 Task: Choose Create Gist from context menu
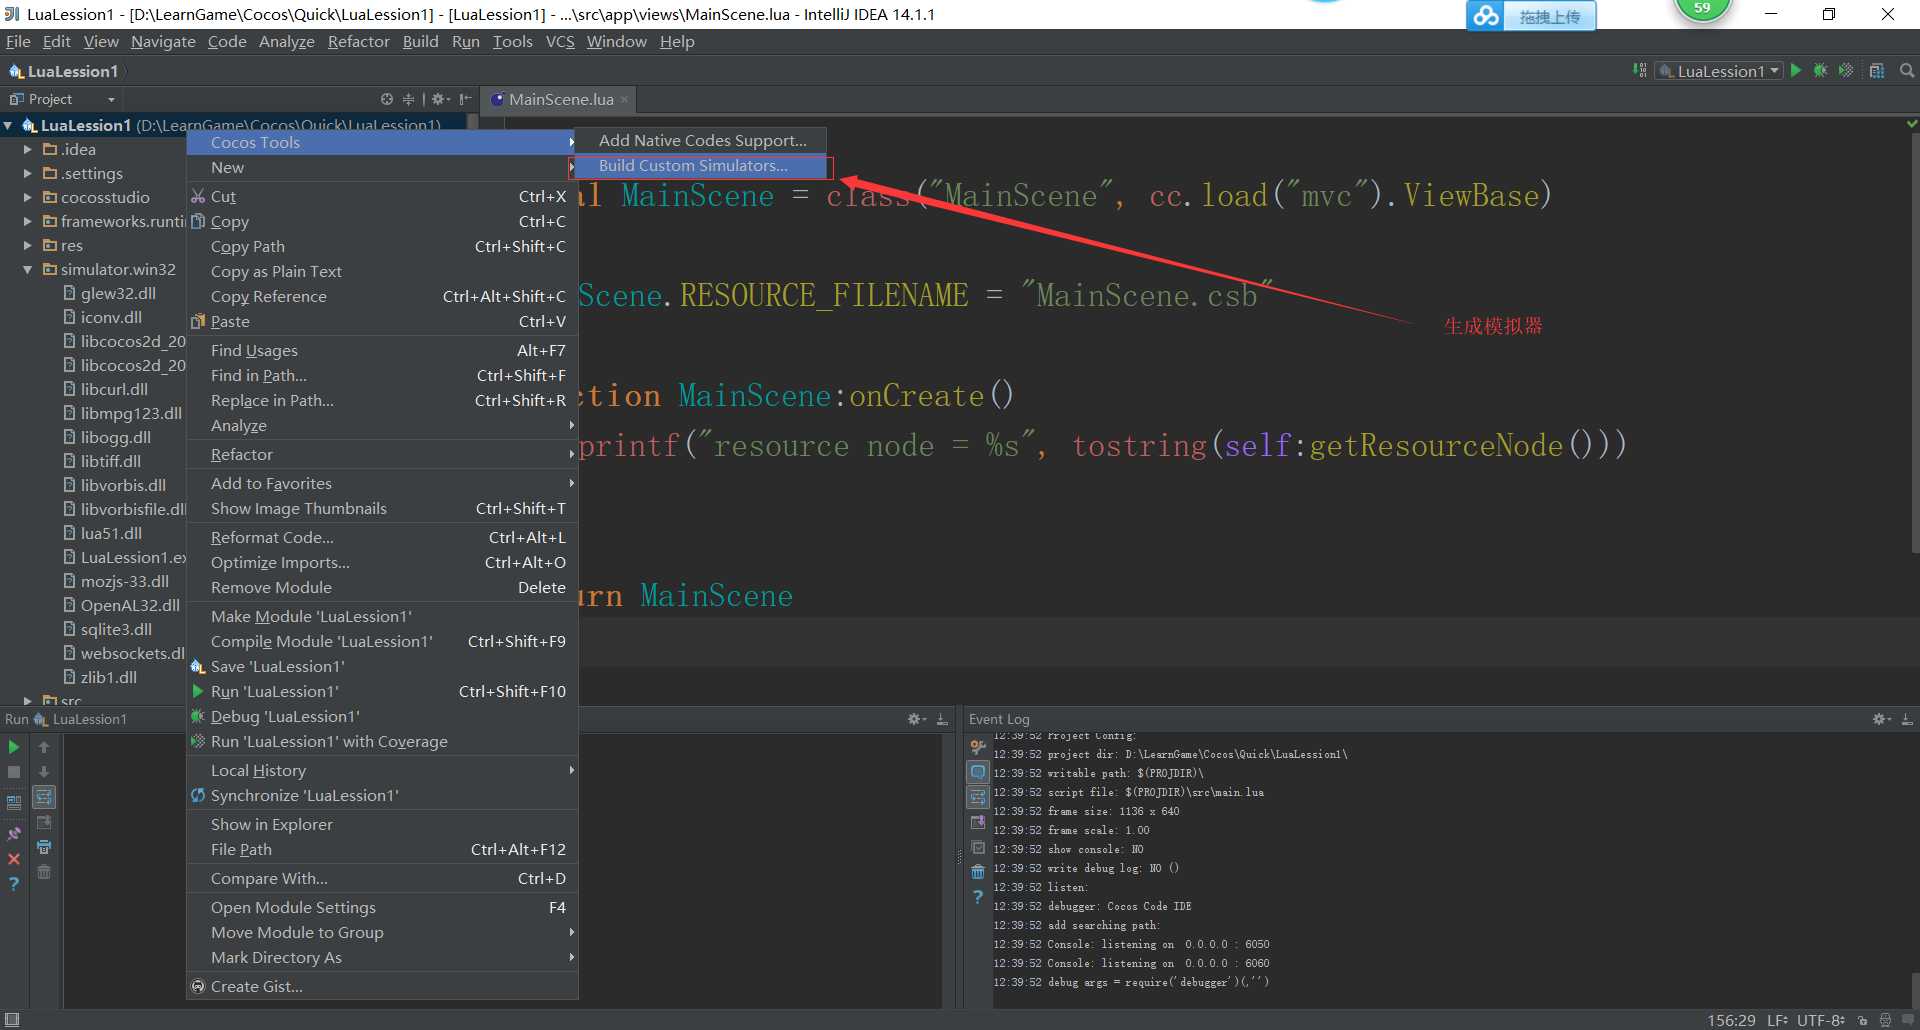click(x=382, y=986)
